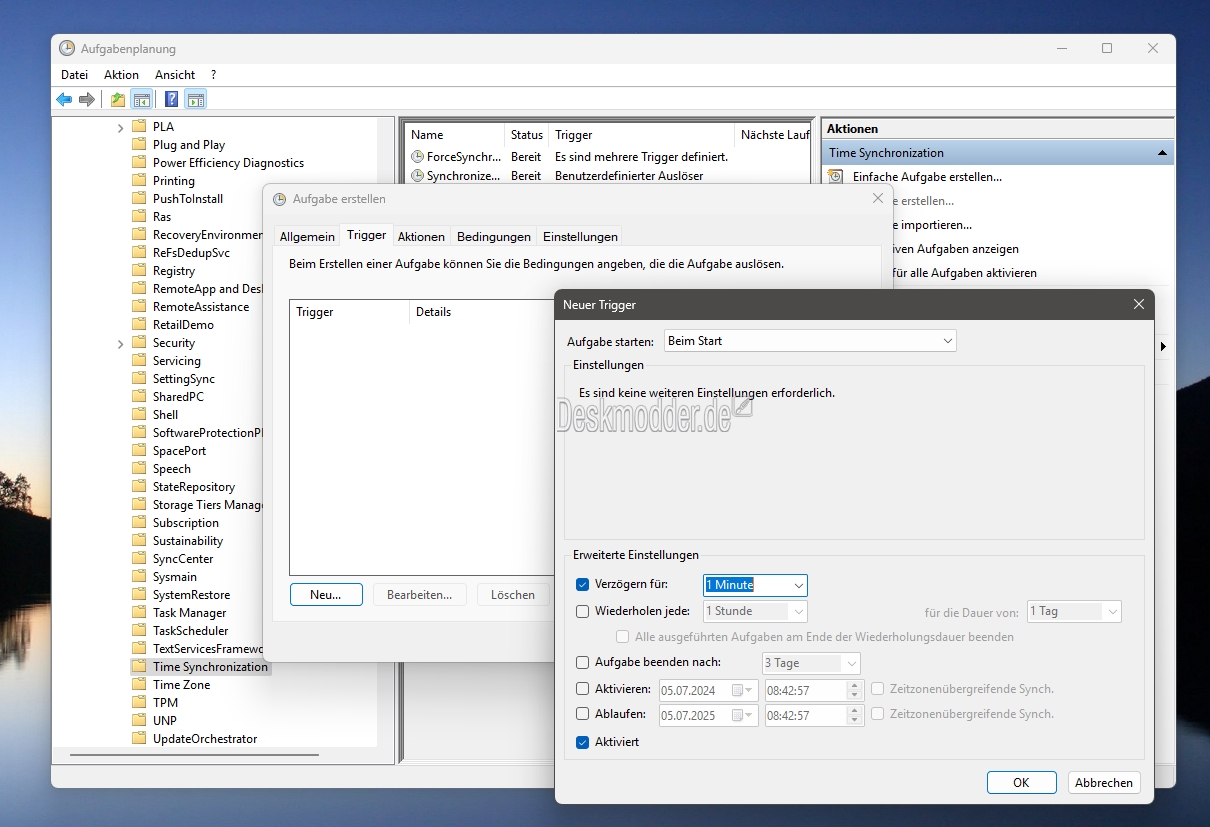The image size is (1210, 827).
Task: Open the Aufgabe starten dropdown
Action: point(810,341)
